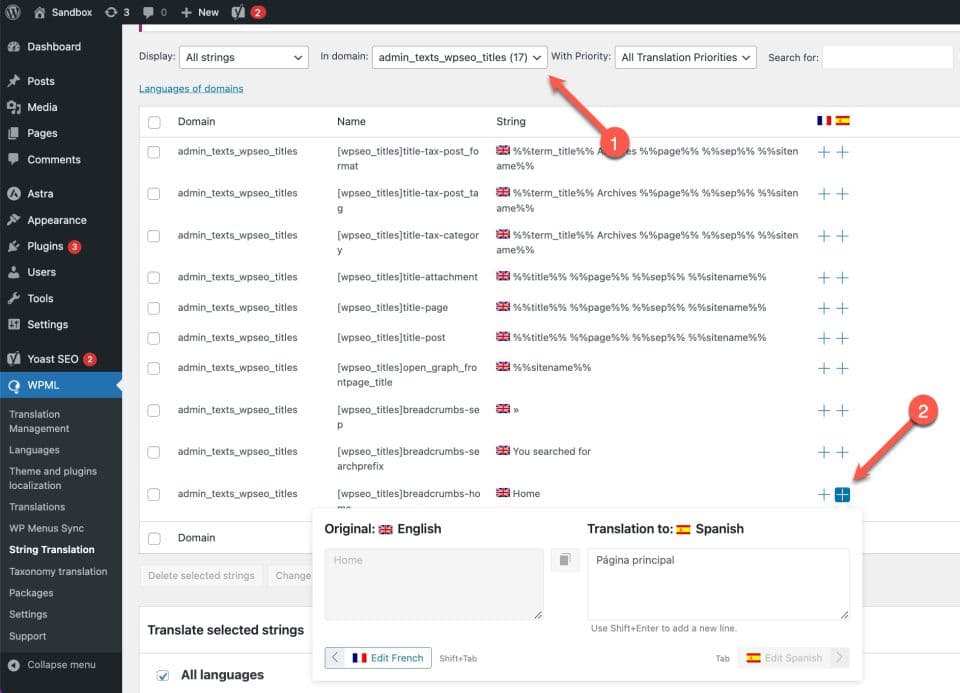The width and height of the screenshot is (960, 693).
Task: Add Spanish translation for title-page string
Action: pos(842,308)
